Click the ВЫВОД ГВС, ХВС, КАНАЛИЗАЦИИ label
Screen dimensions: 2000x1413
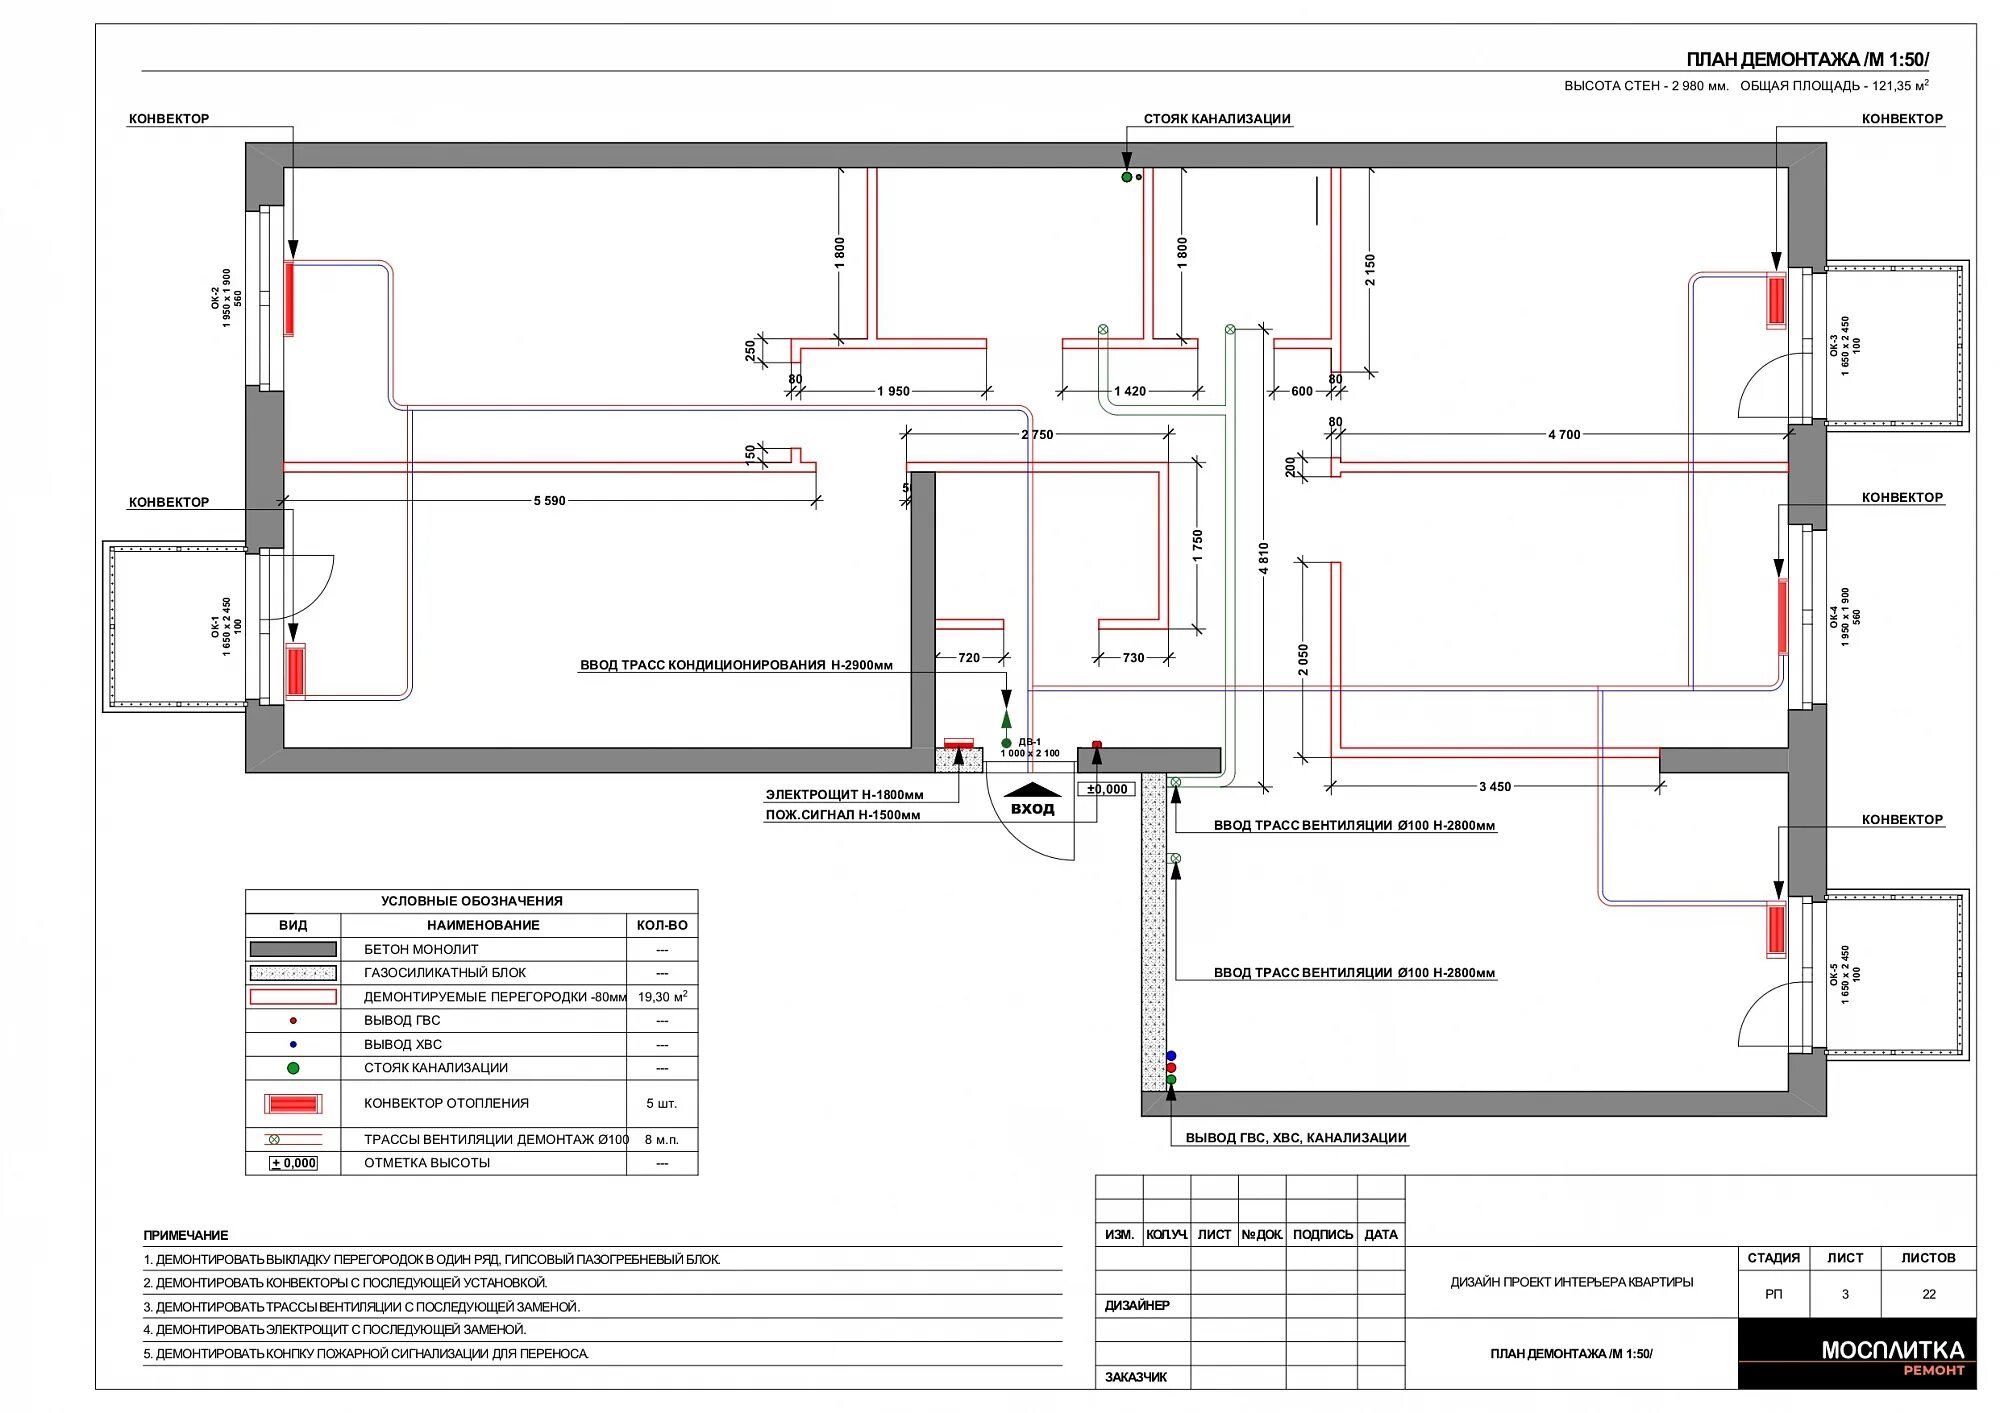click(x=1295, y=1138)
